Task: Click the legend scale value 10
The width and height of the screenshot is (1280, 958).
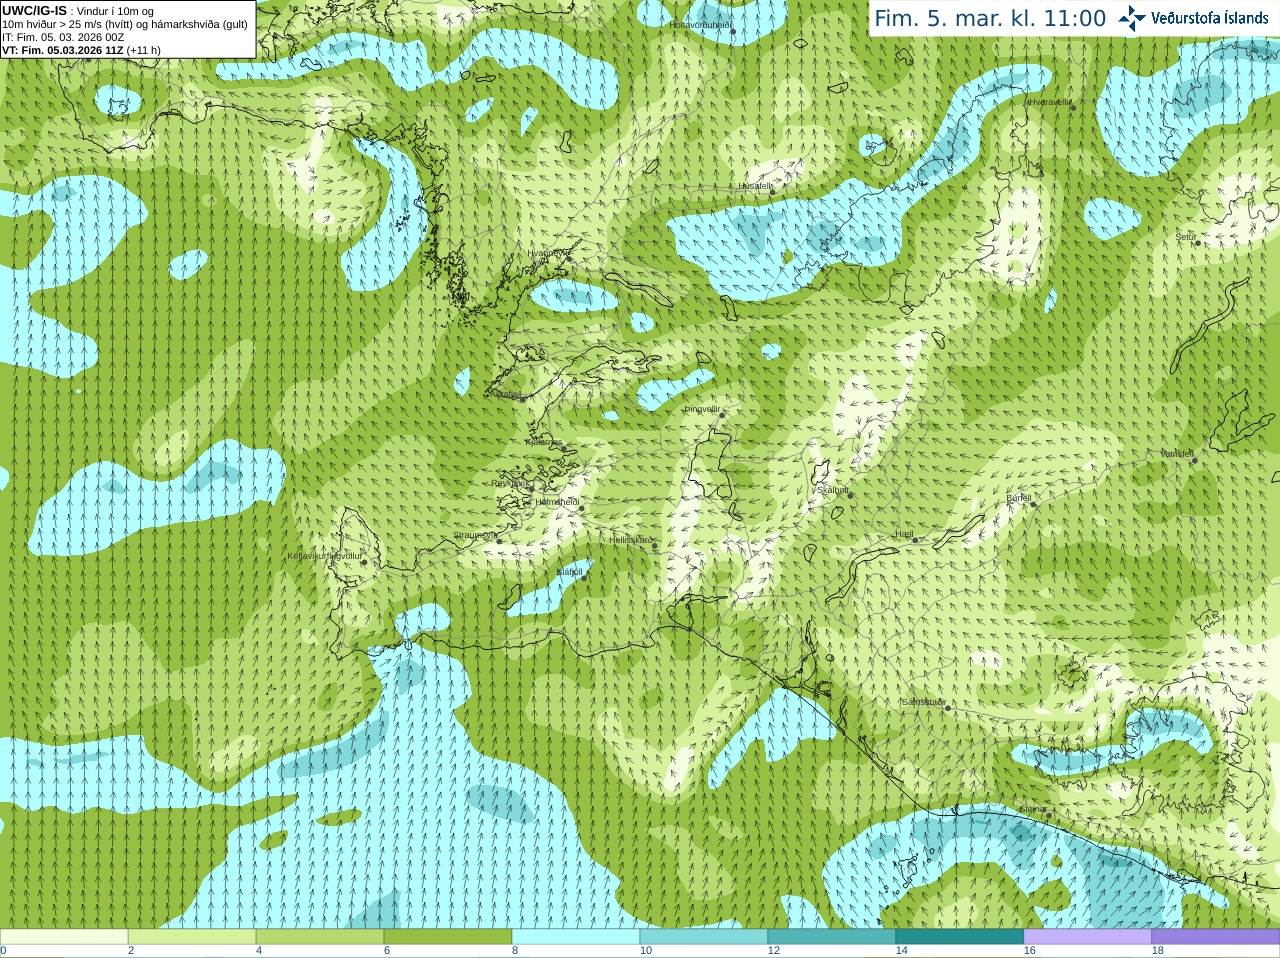Action: pyautogui.click(x=646, y=951)
